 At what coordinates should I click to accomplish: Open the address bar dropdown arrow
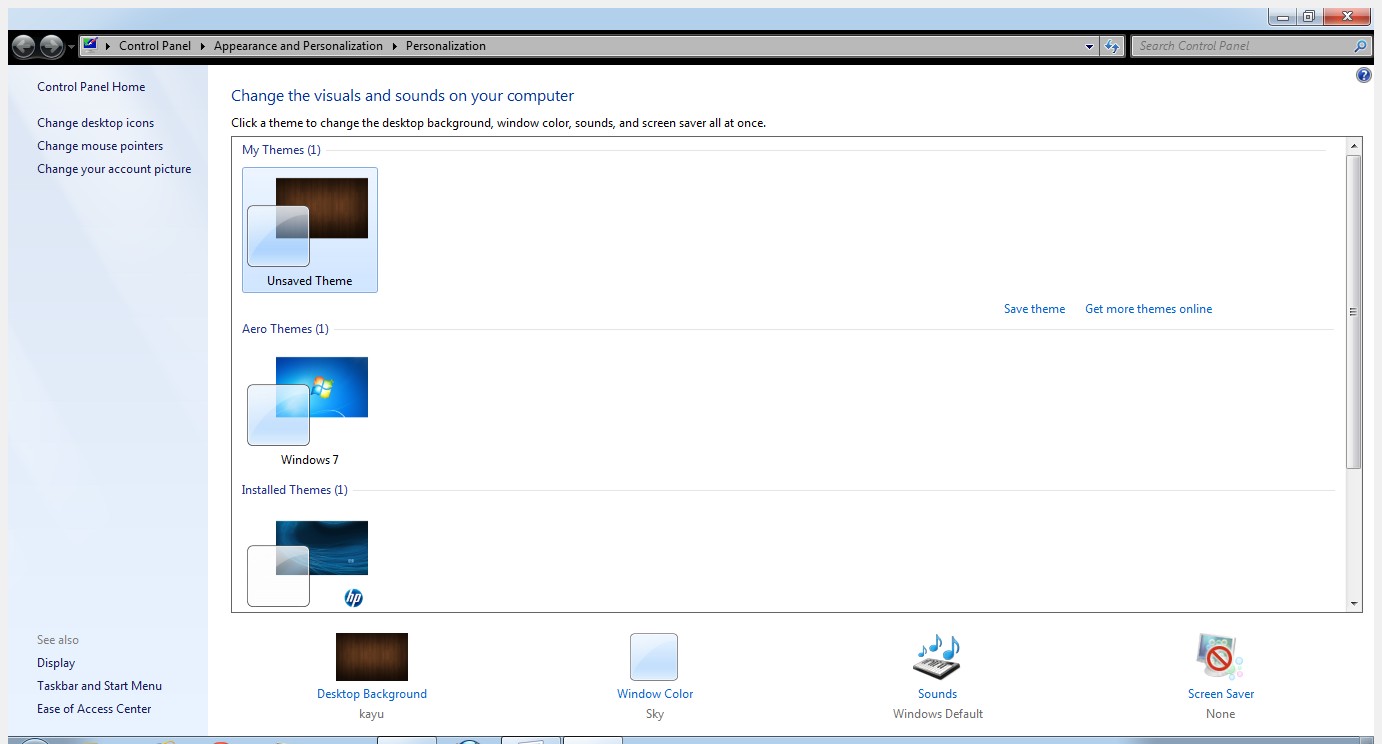1089,45
